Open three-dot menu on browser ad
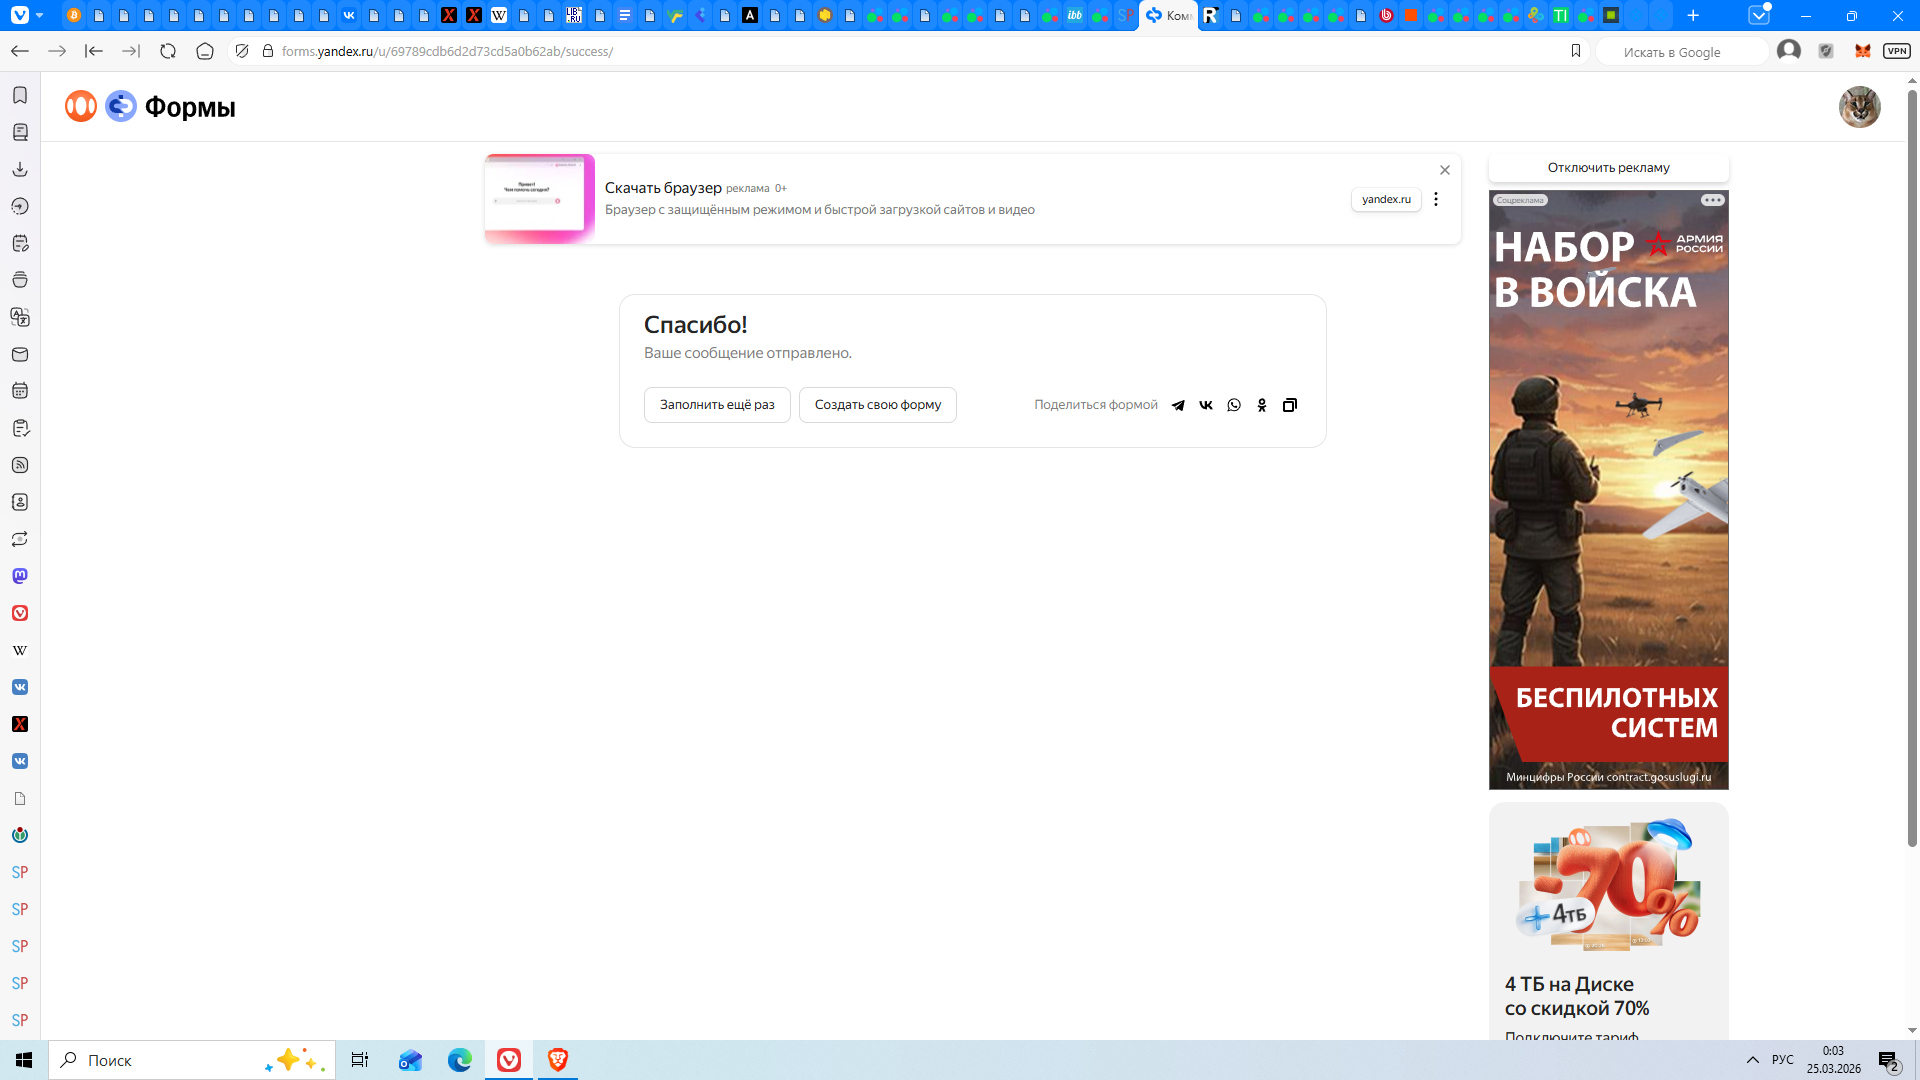This screenshot has height=1080, width=1920. pyautogui.click(x=1436, y=199)
